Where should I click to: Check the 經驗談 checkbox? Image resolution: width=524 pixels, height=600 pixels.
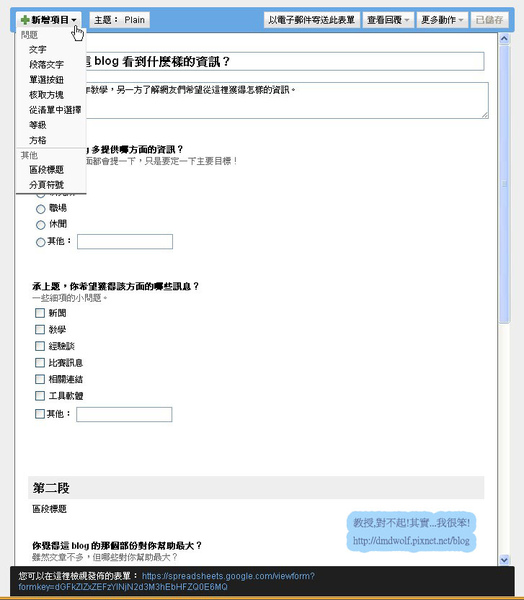[x=40, y=346]
